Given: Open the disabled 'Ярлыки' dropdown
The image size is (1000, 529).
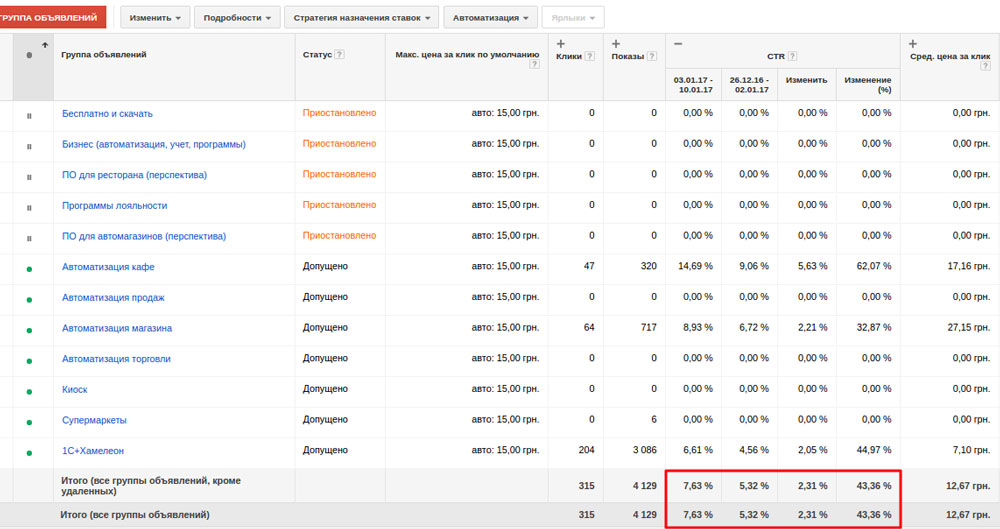Looking at the screenshot, I should coord(573,18).
